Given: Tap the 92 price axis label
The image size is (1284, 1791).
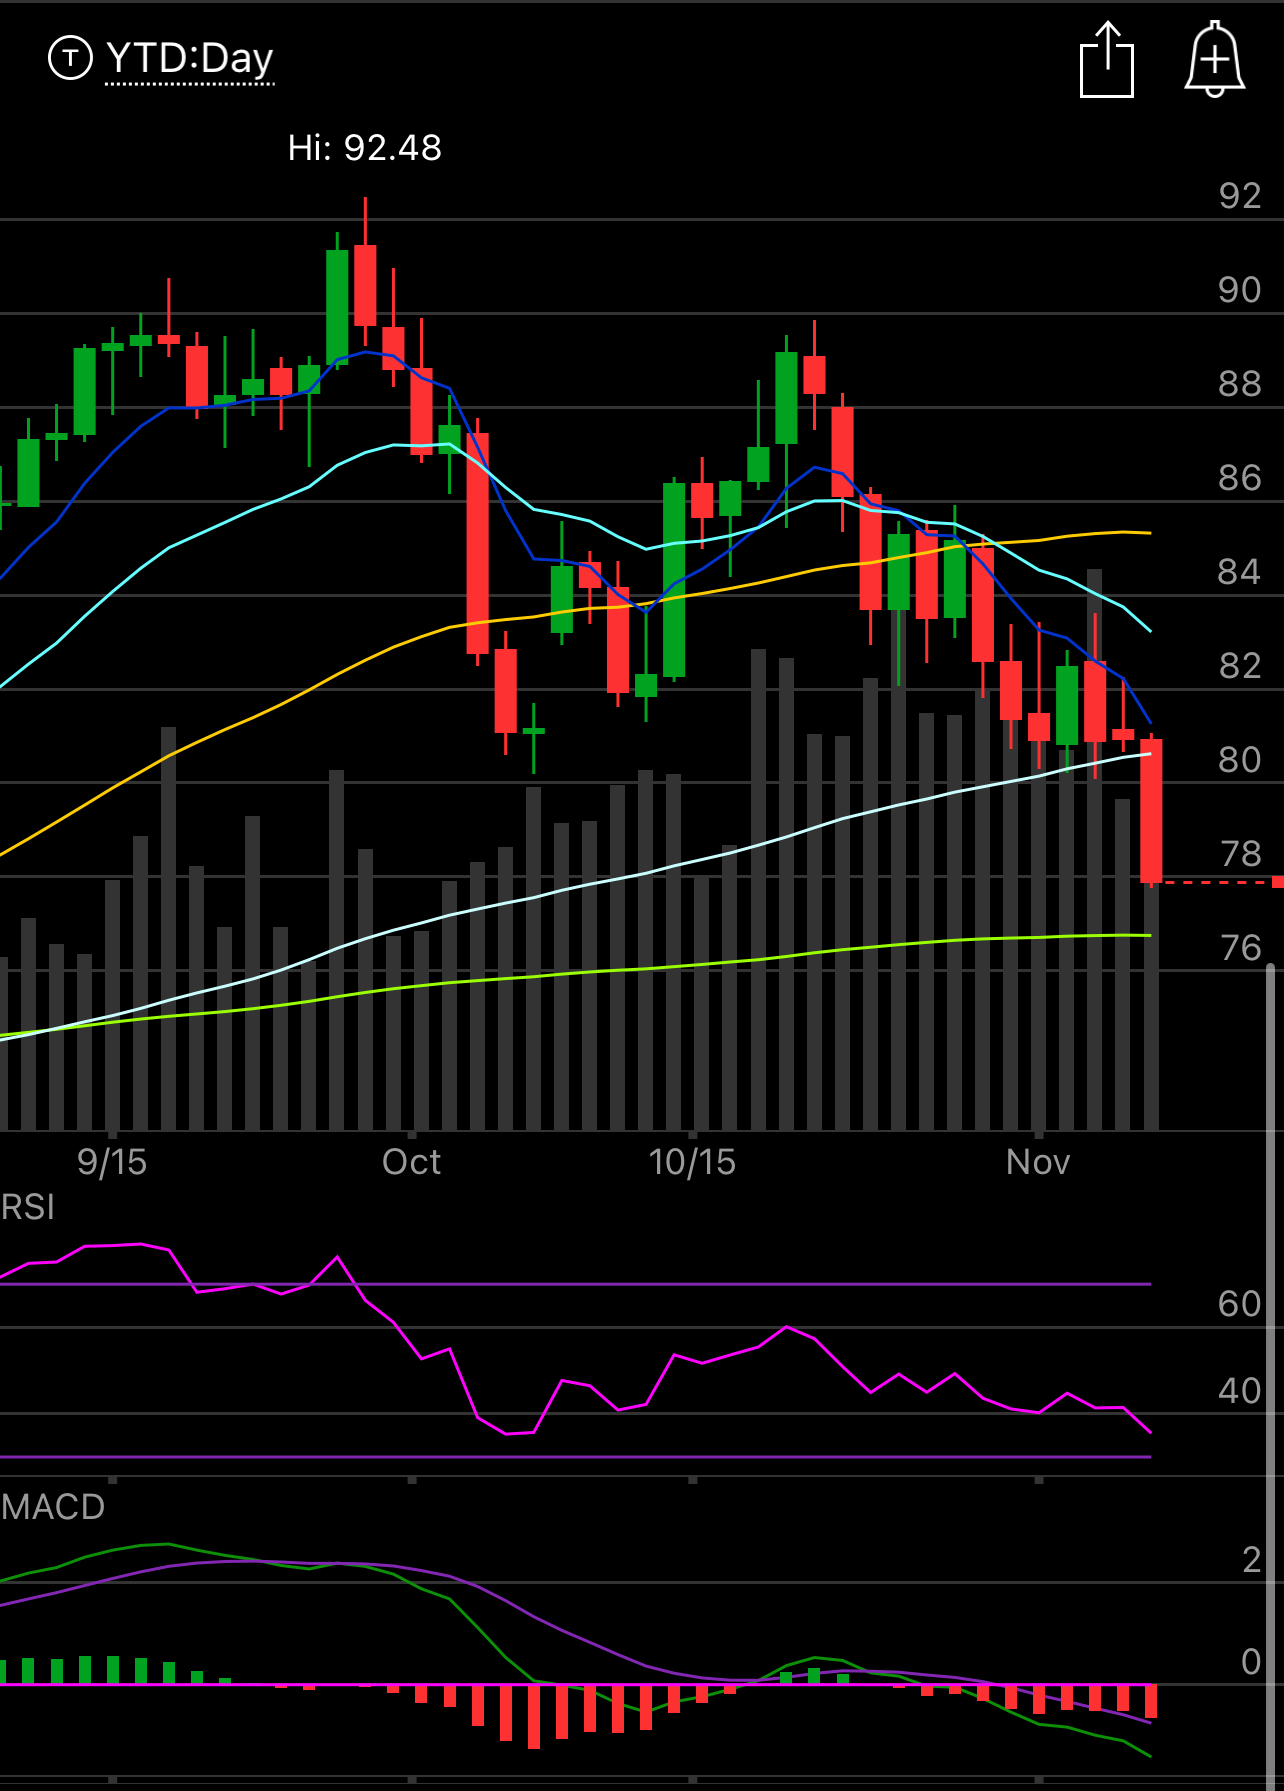Looking at the screenshot, I should tap(1240, 196).
